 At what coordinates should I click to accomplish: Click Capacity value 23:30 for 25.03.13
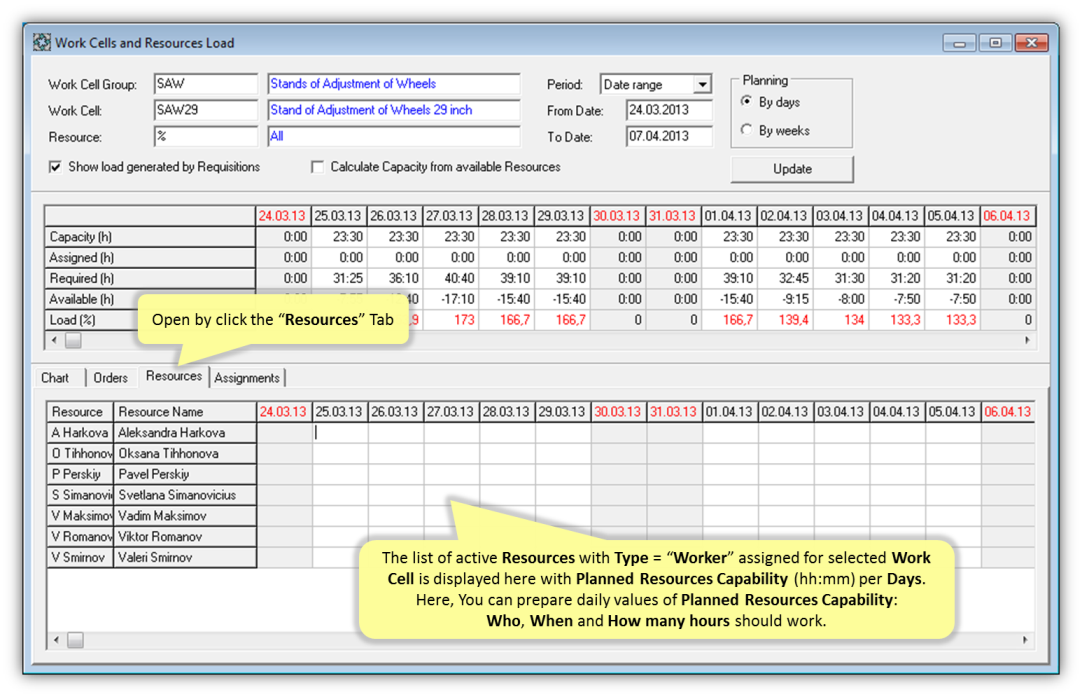(x=338, y=237)
